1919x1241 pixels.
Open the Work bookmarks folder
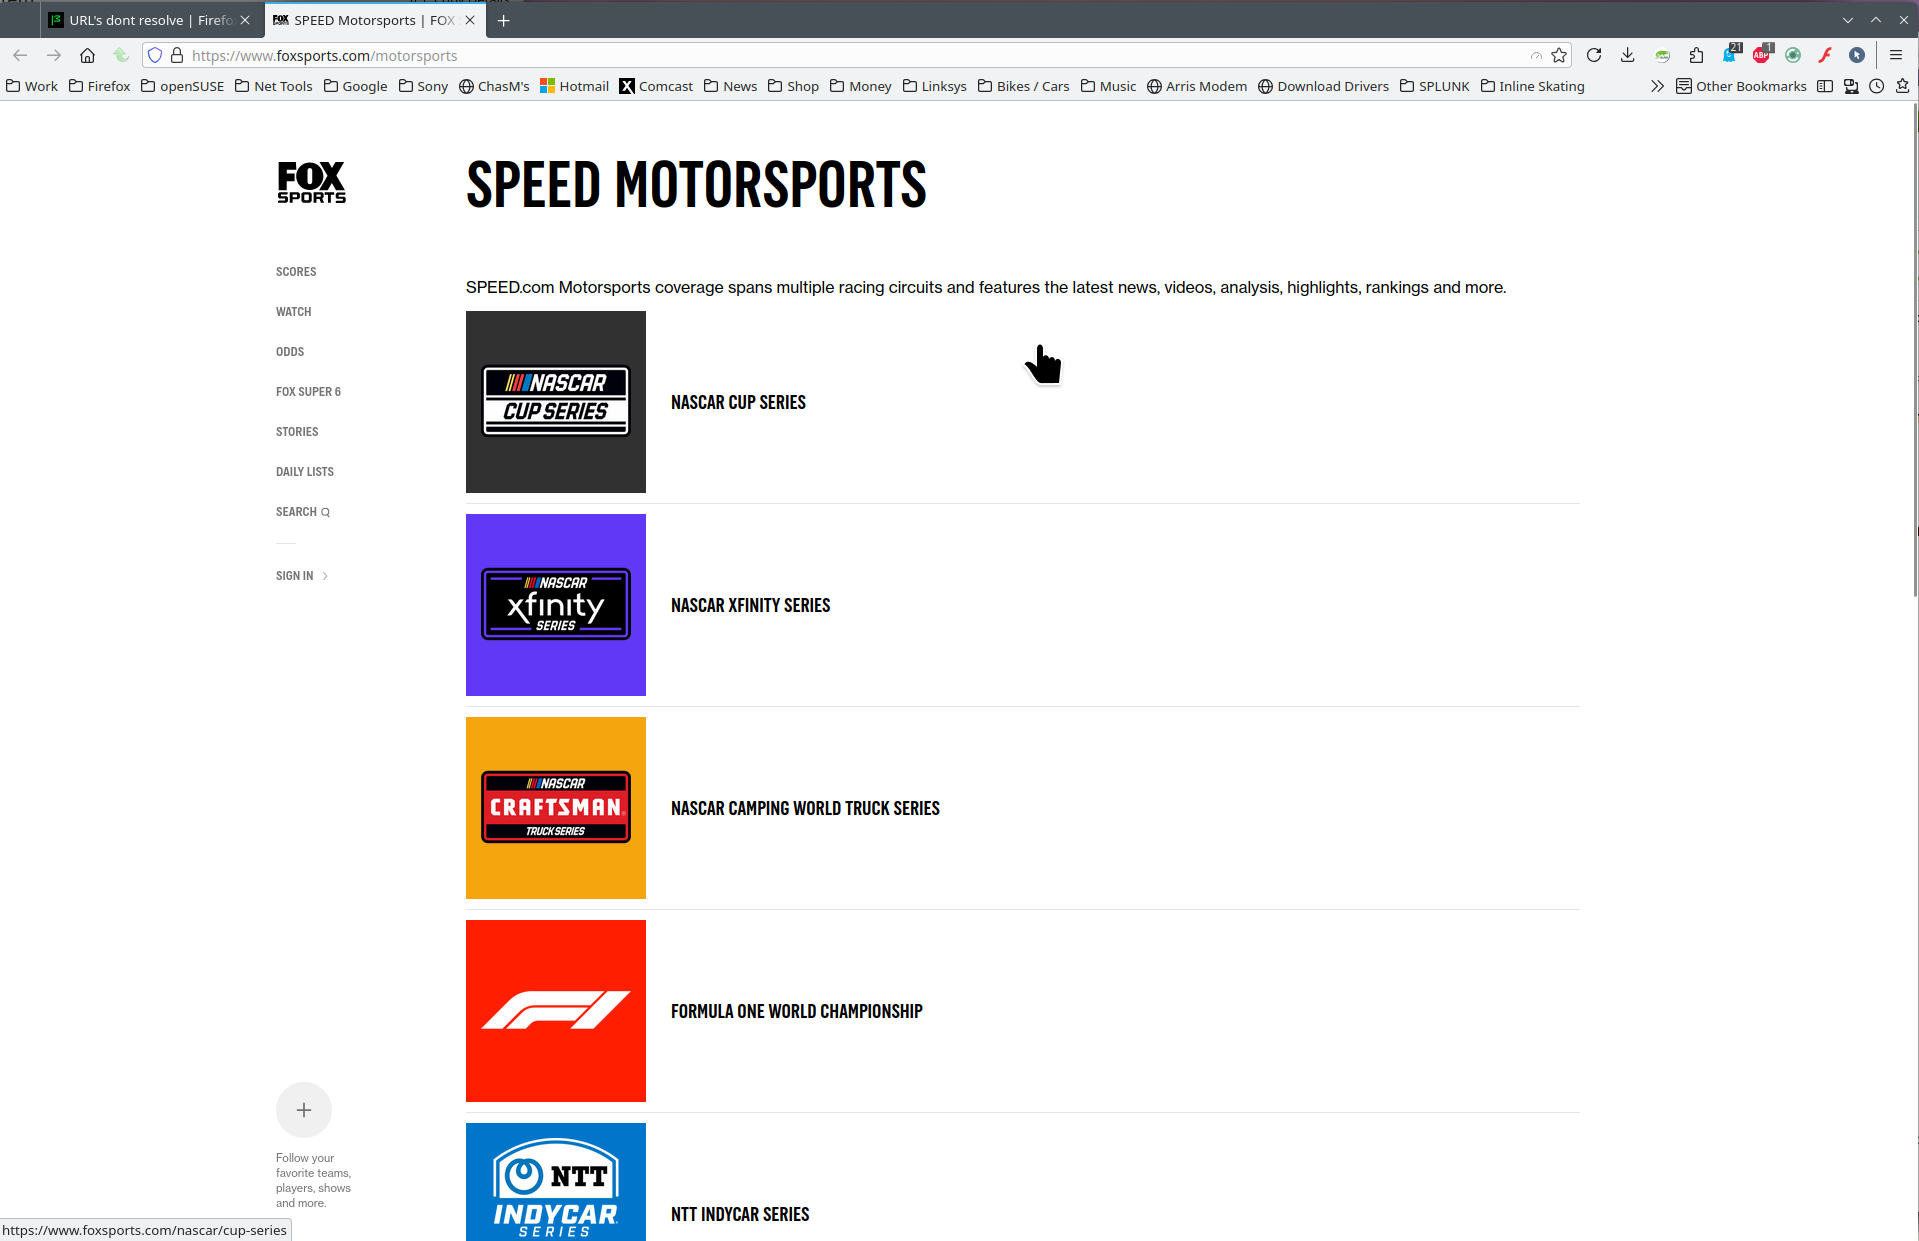coord(32,87)
